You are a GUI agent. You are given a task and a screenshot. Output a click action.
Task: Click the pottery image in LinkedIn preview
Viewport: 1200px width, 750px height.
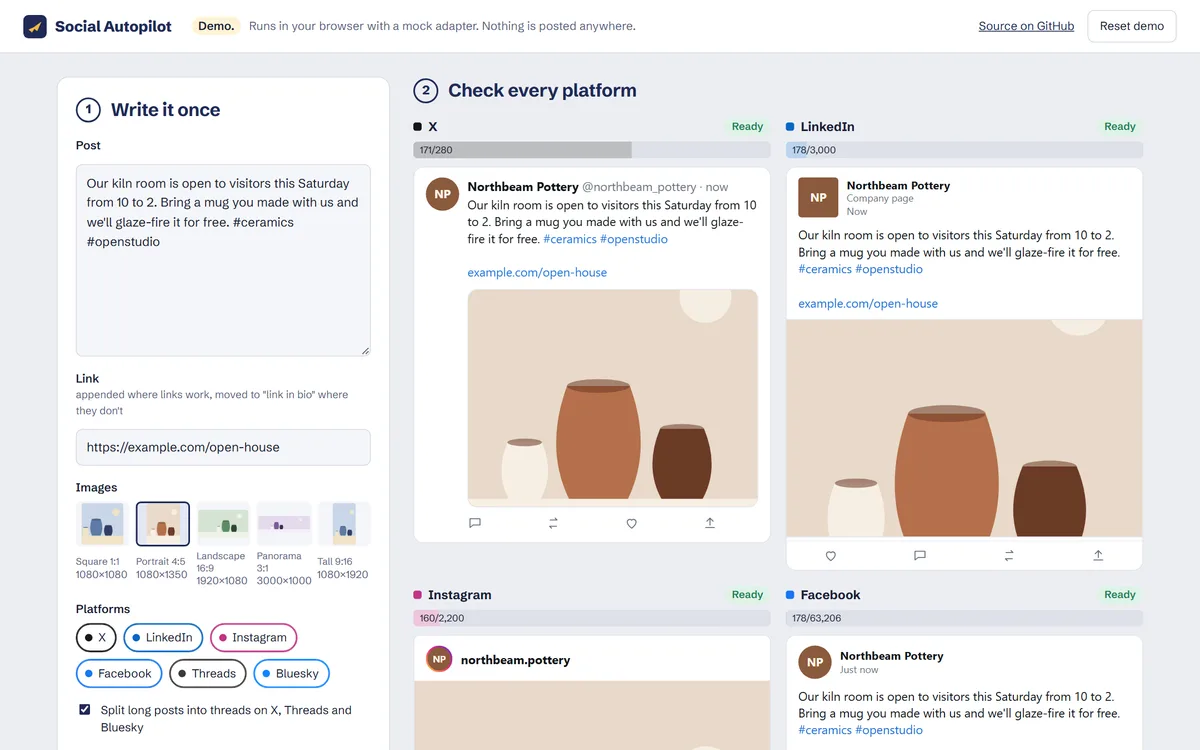click(x=964, y=428)
